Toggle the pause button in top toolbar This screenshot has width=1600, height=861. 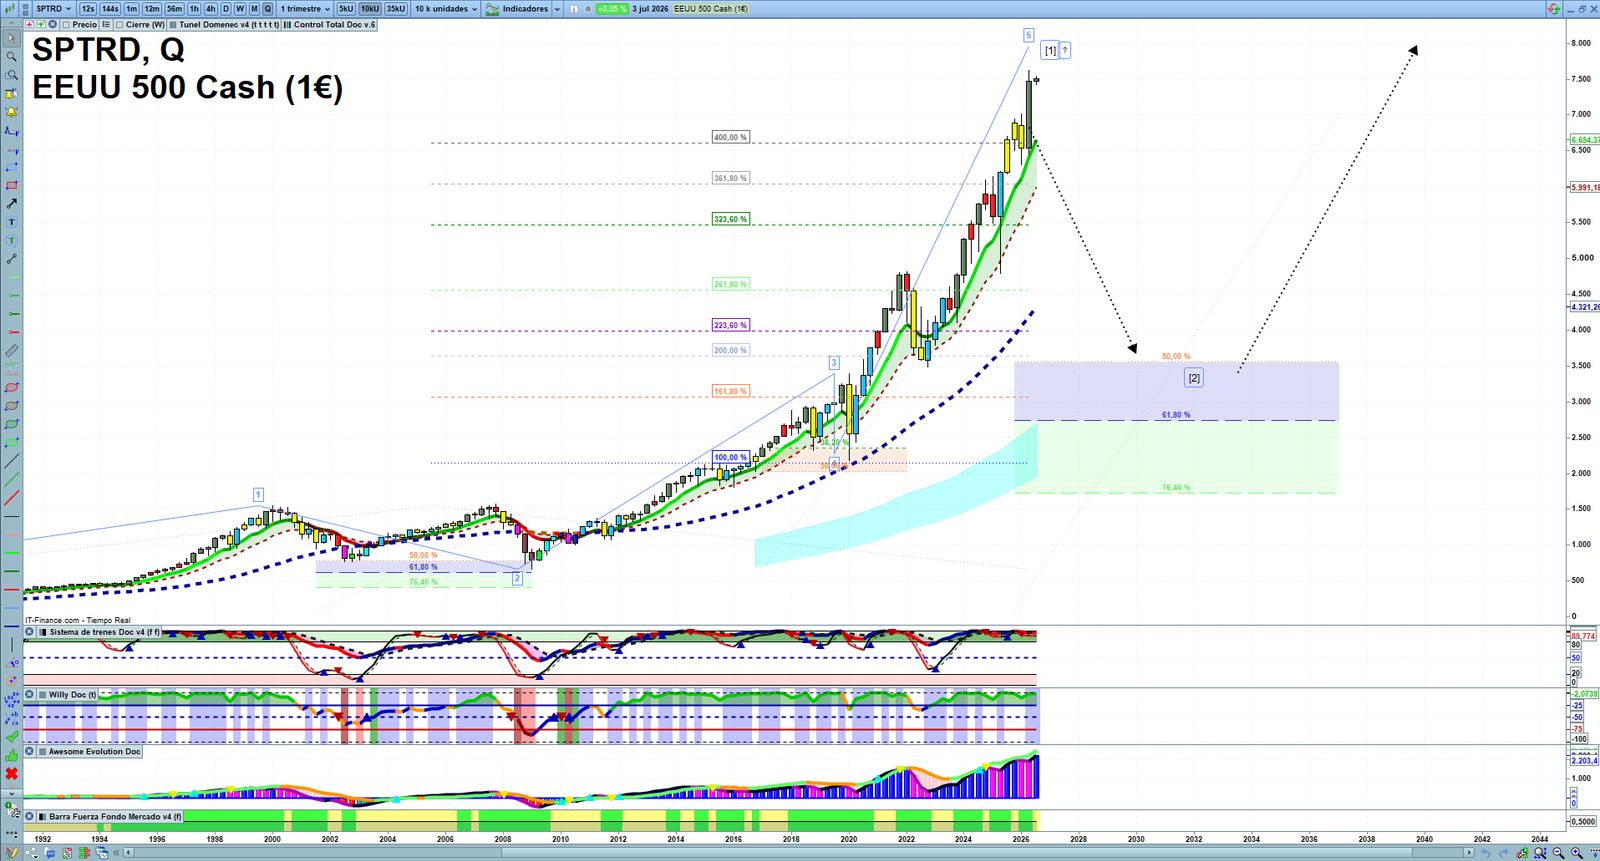click(574, 9)
